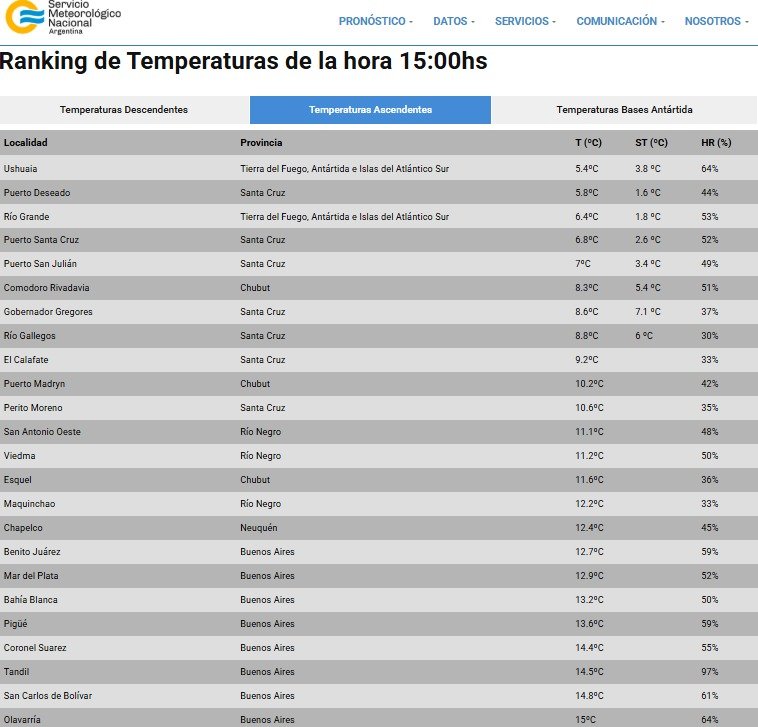
Task: Select the El Calafate row
Action: coord(27,360)
